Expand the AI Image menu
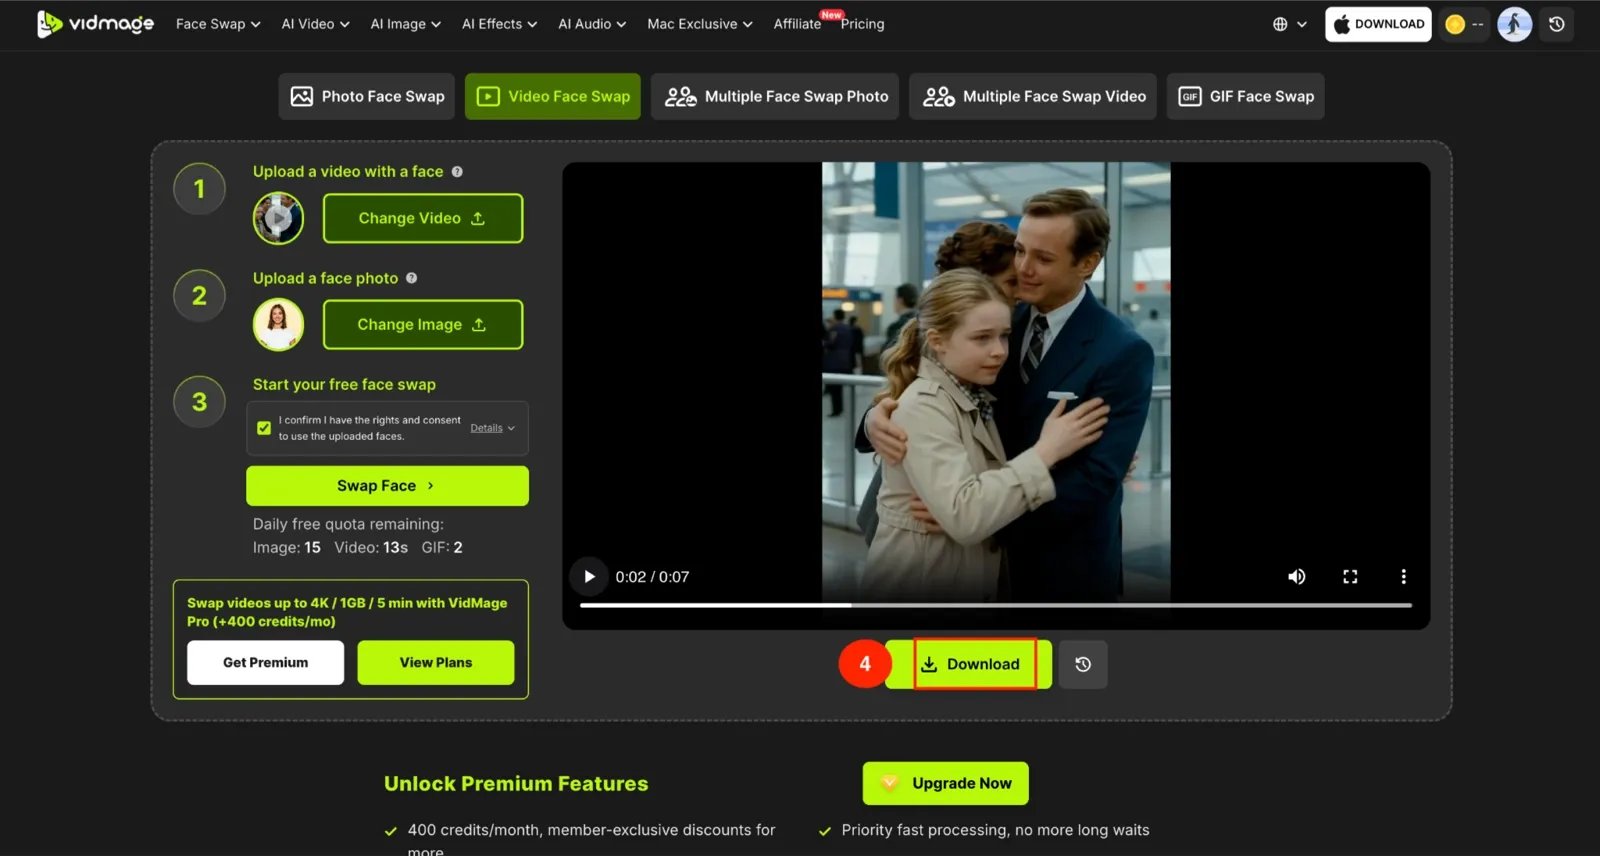Viewport: 1600px width, 856px height. point(405,24)
